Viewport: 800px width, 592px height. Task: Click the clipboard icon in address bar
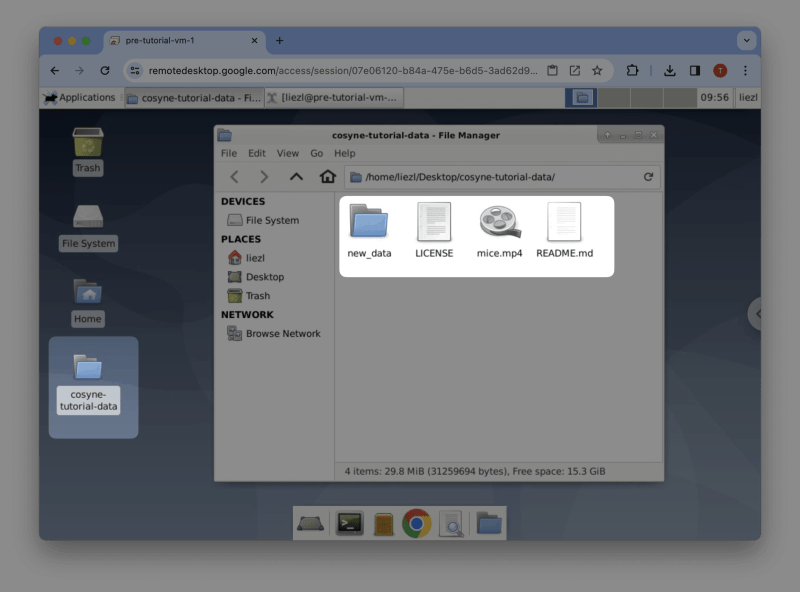coord(552,70)
